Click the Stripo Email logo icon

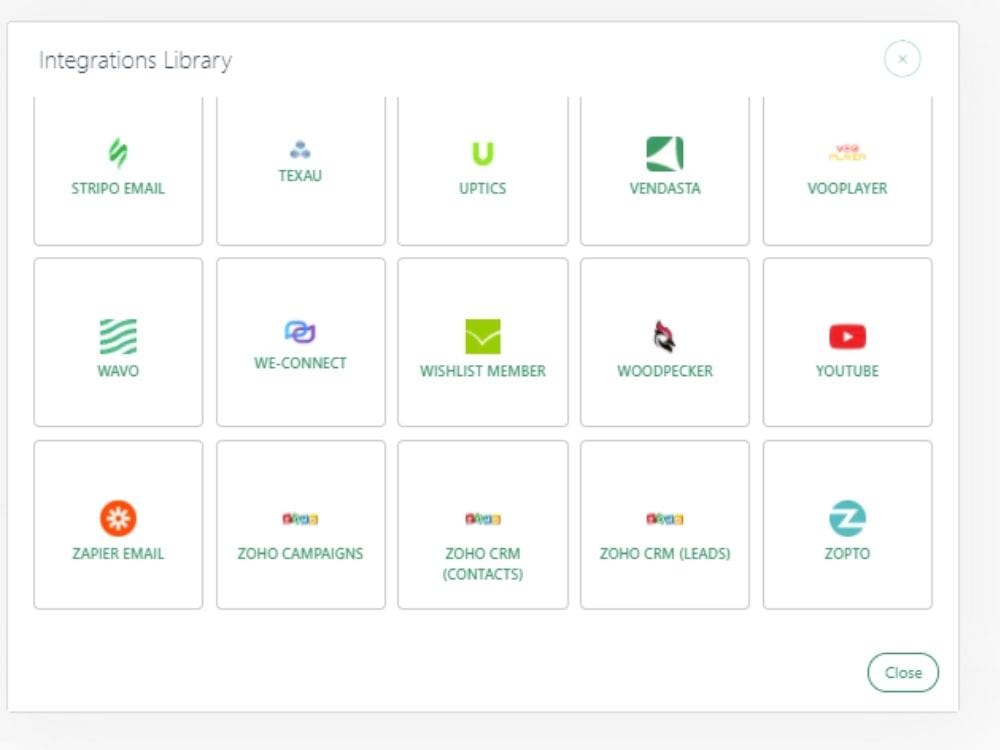[x=118, y=153]
